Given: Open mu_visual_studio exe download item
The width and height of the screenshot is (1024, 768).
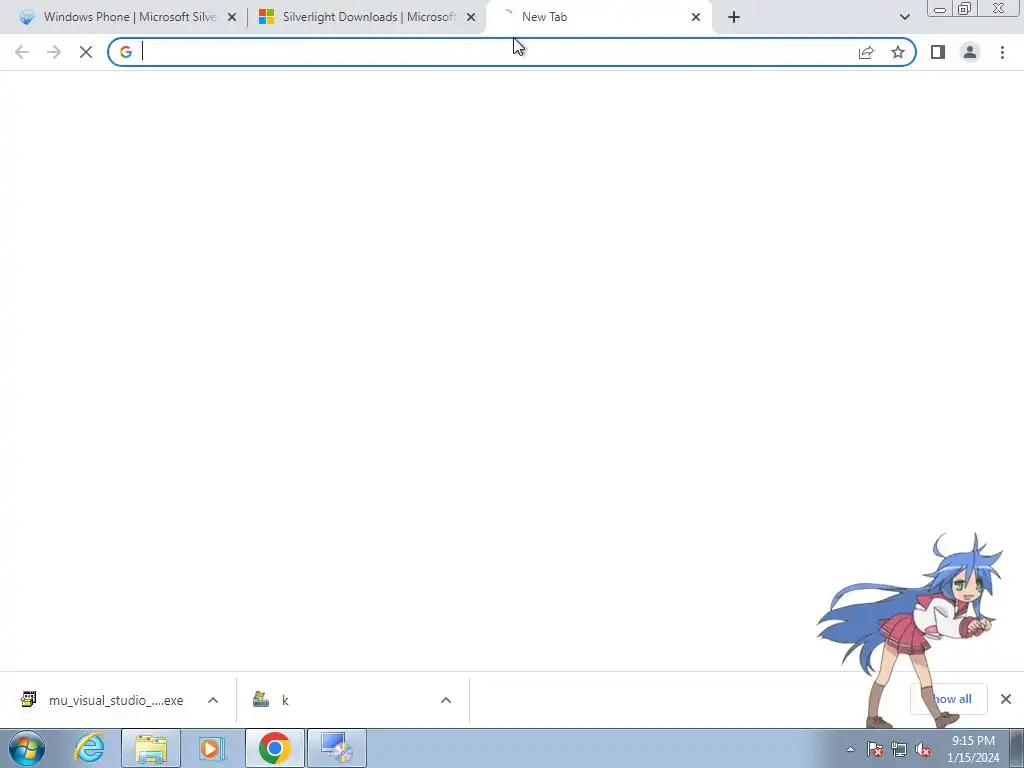Looking at the screenshot, I should 103,700.
